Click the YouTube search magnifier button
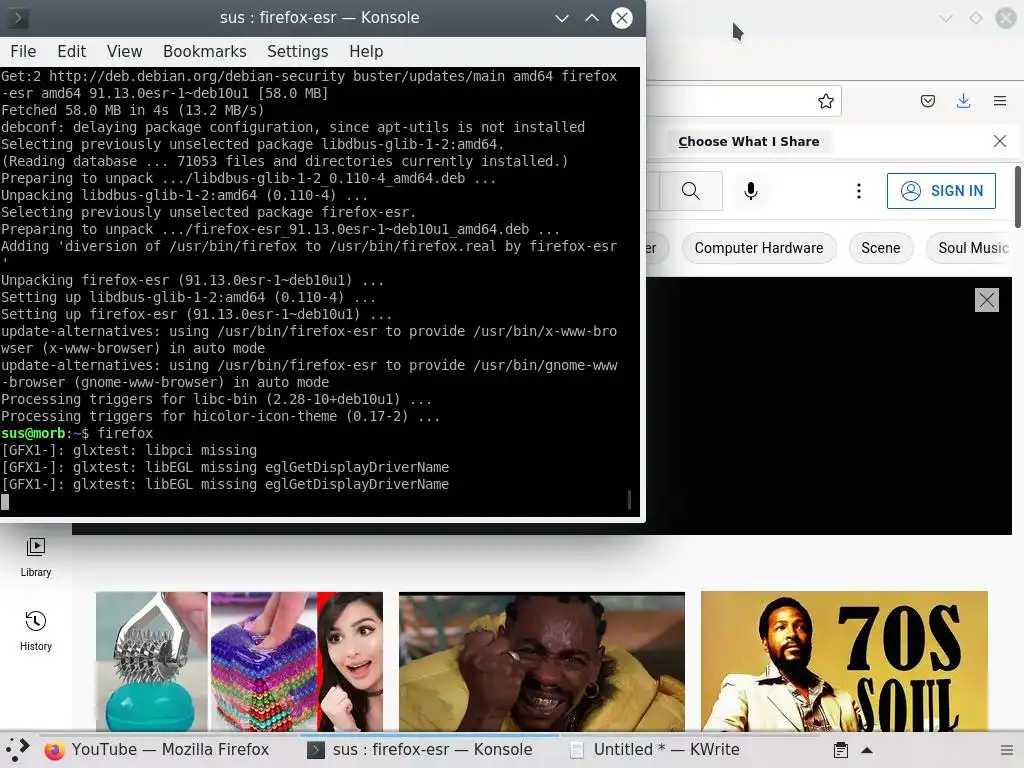Image resolution: width=1024 pixels, height=768 pixels. [690, 191]
